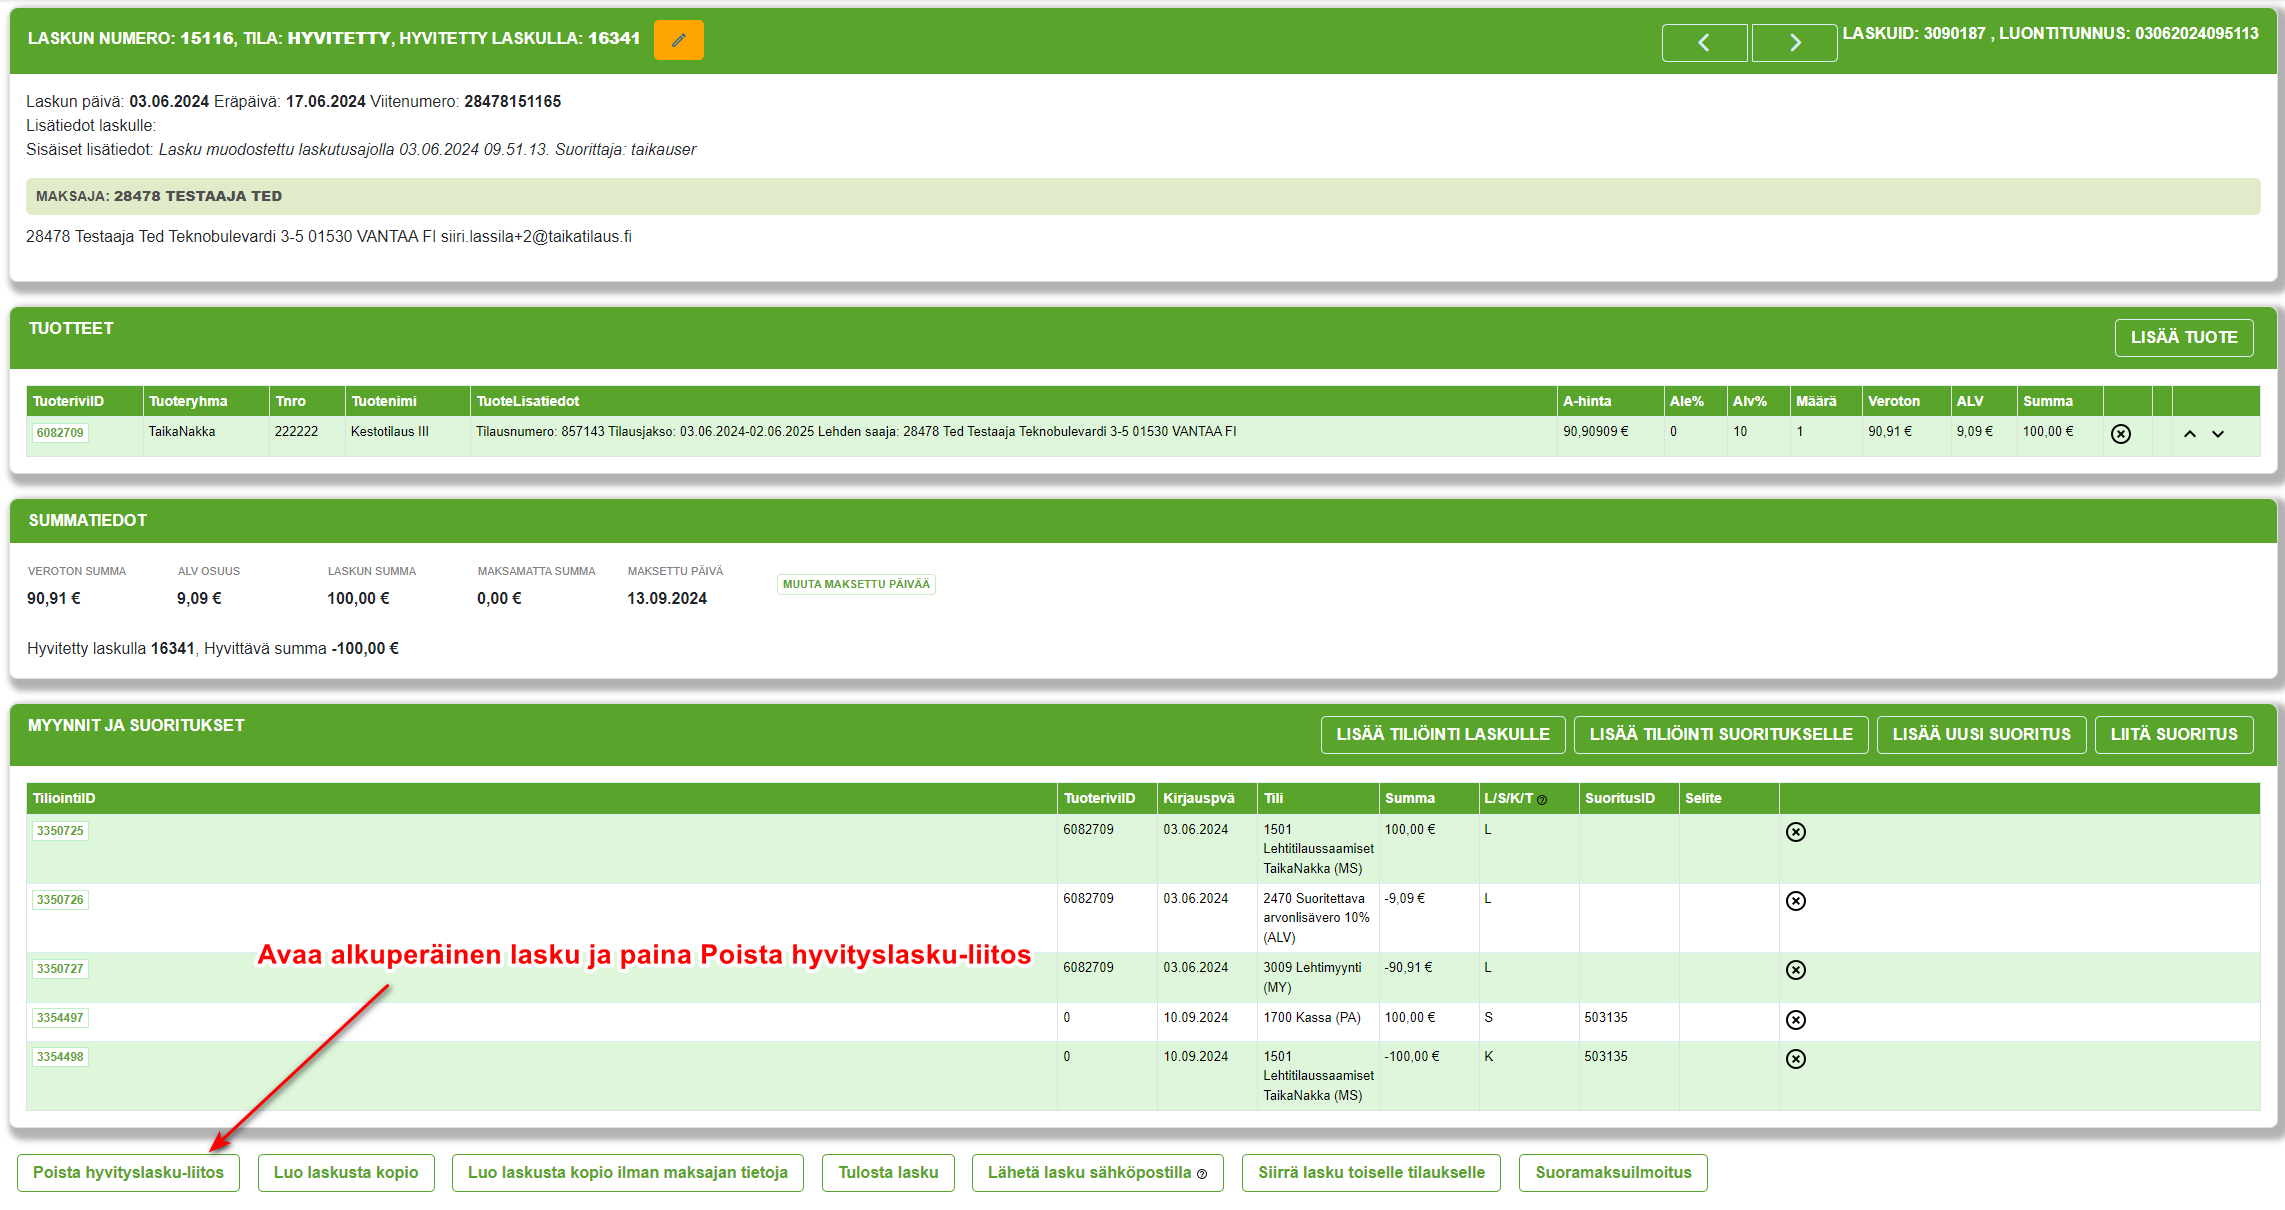
Task: Open product row ID 6082709 link
Action: pos(60,433)
